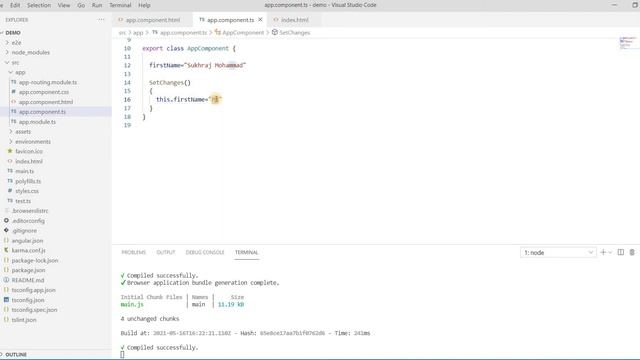The image size is (640, 360).
Task: Kill terminal with trash icon
Action: point(632,253)
